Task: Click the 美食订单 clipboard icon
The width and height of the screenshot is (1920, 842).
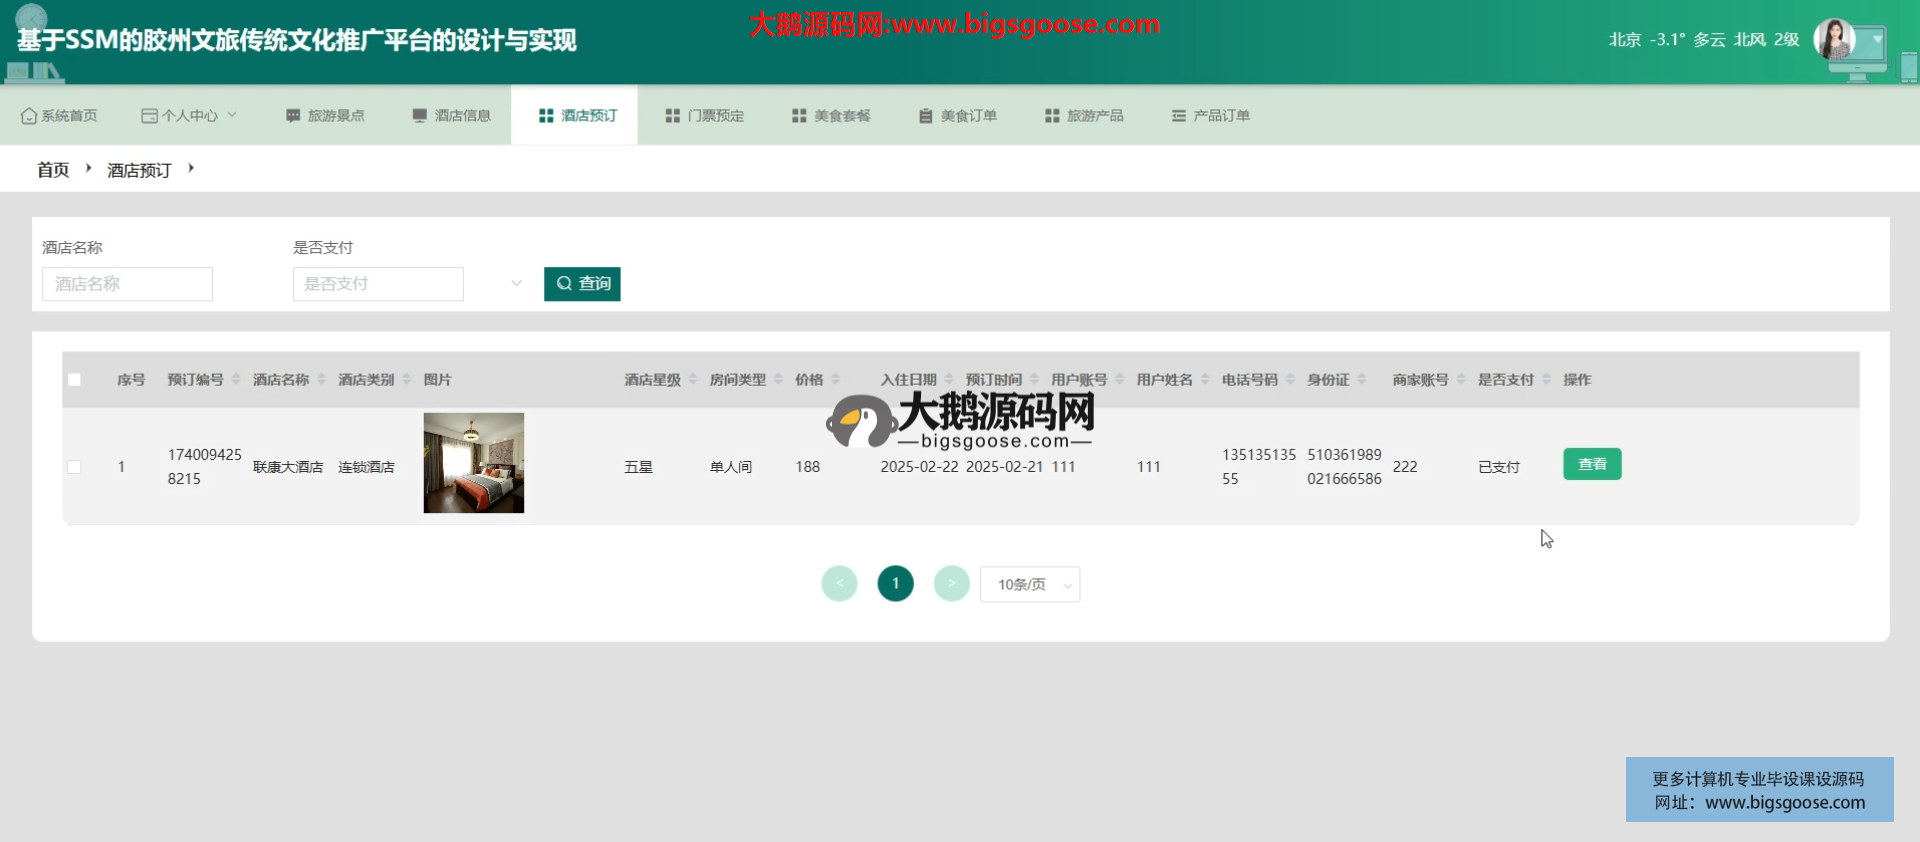Action: pyautogui.click(x=926, y=116)
